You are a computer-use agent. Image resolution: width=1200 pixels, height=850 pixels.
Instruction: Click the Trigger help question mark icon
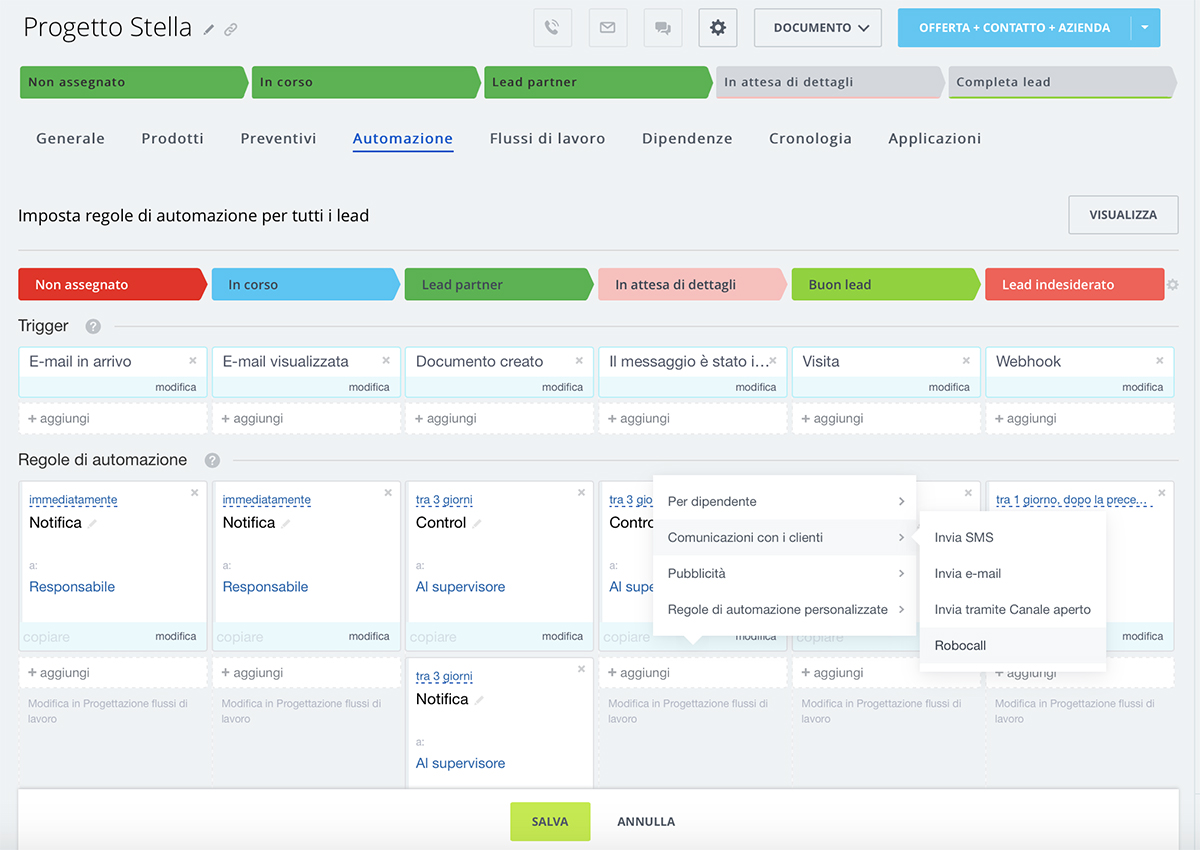pos(93,326)
